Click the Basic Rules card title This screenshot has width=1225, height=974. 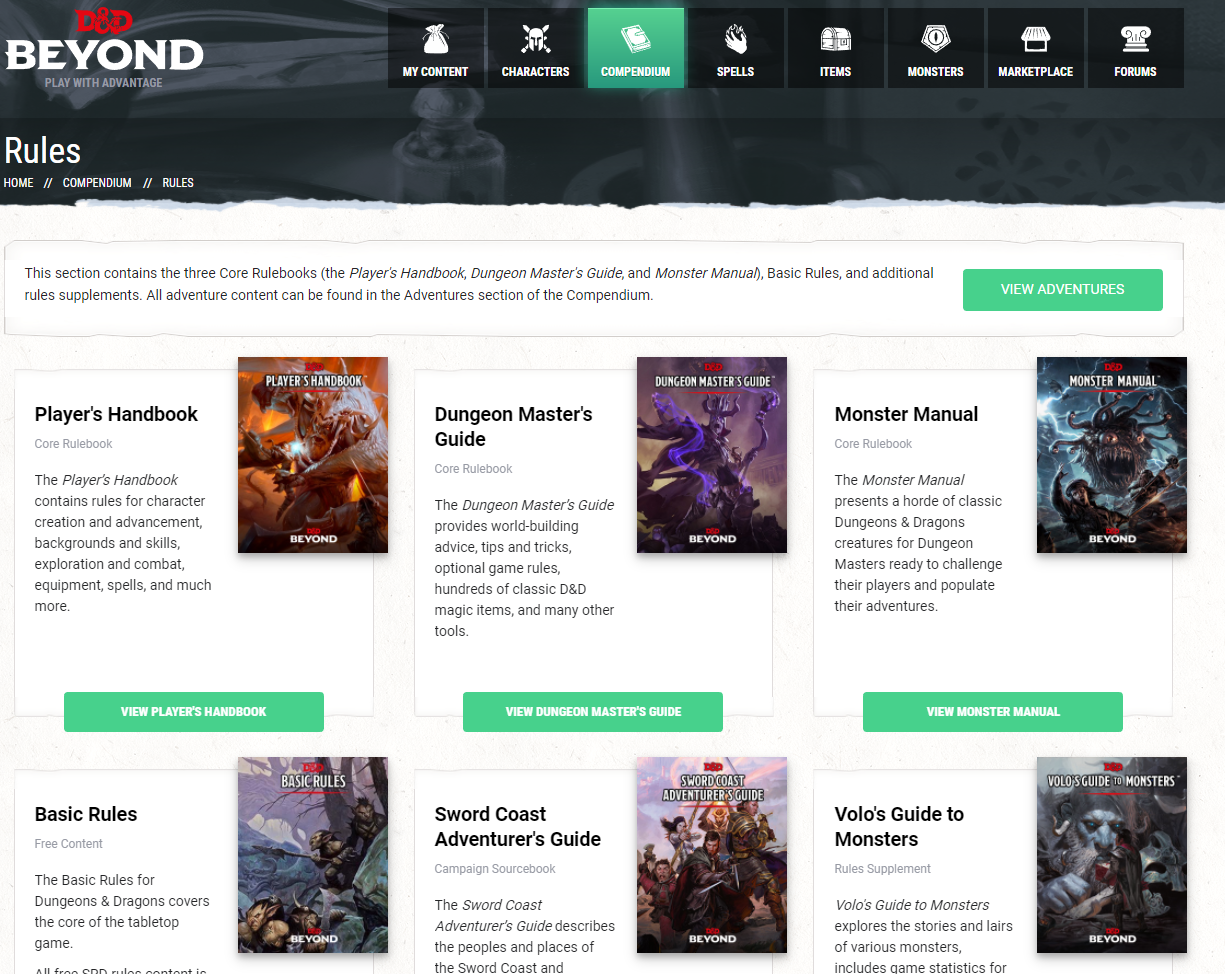(86, 814)
